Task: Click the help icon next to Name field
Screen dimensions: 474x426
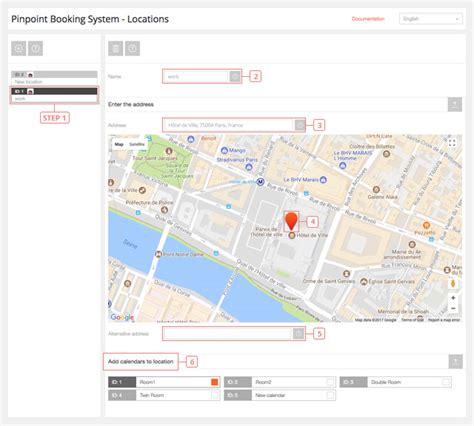Action: pyautogui.click(x=235, y=77)
